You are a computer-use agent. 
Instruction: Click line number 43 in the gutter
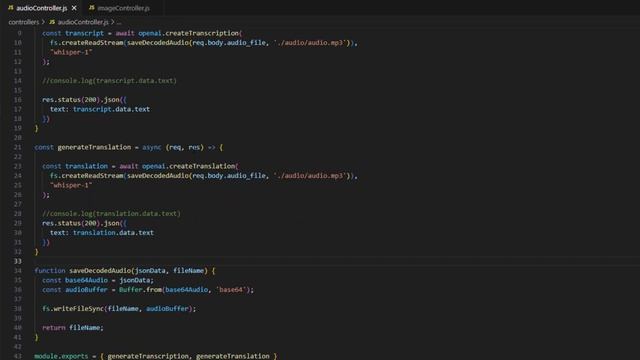(x=18, y=356)
